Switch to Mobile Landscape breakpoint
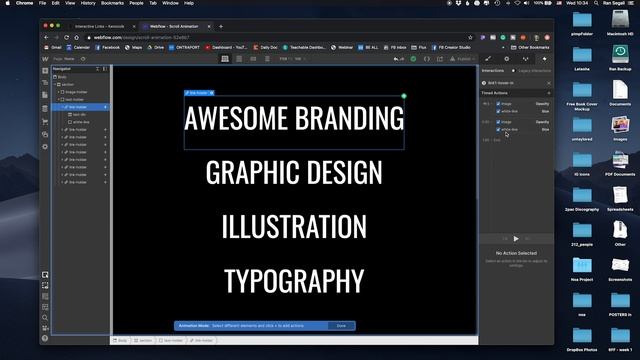 [x=253, y=59]
